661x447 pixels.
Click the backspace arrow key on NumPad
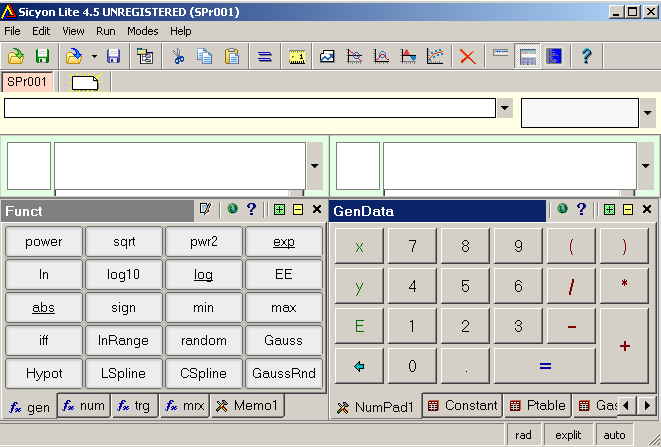(x=359, y=366)
